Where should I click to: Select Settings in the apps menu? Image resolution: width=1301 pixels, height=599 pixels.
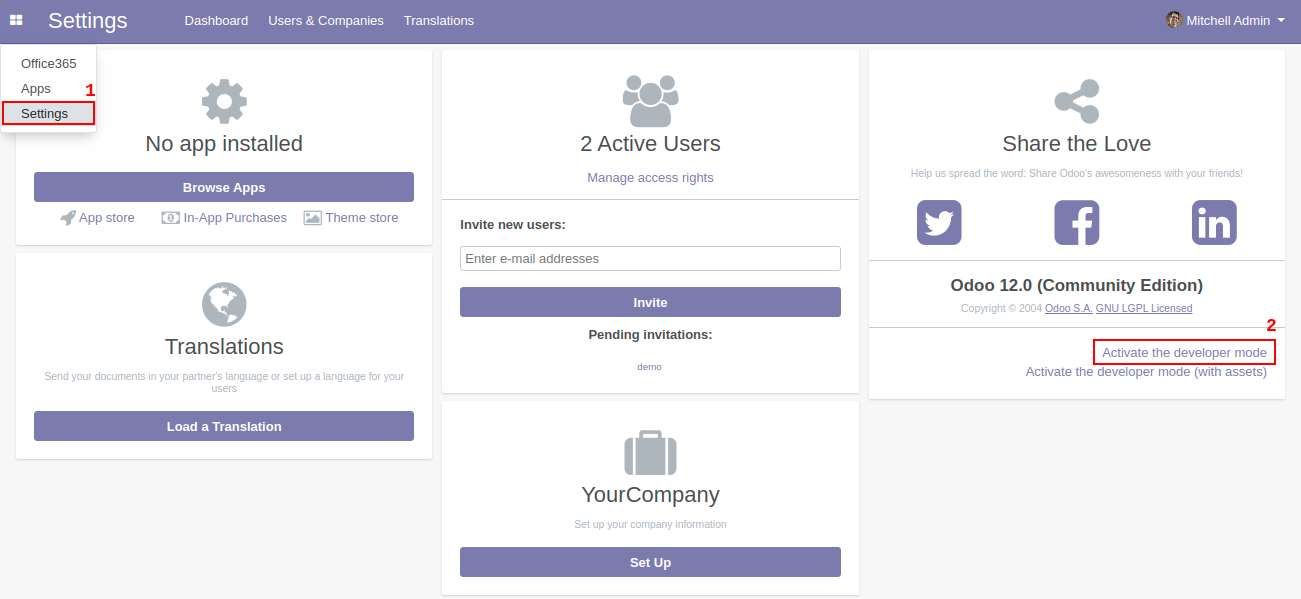(45, 113)
